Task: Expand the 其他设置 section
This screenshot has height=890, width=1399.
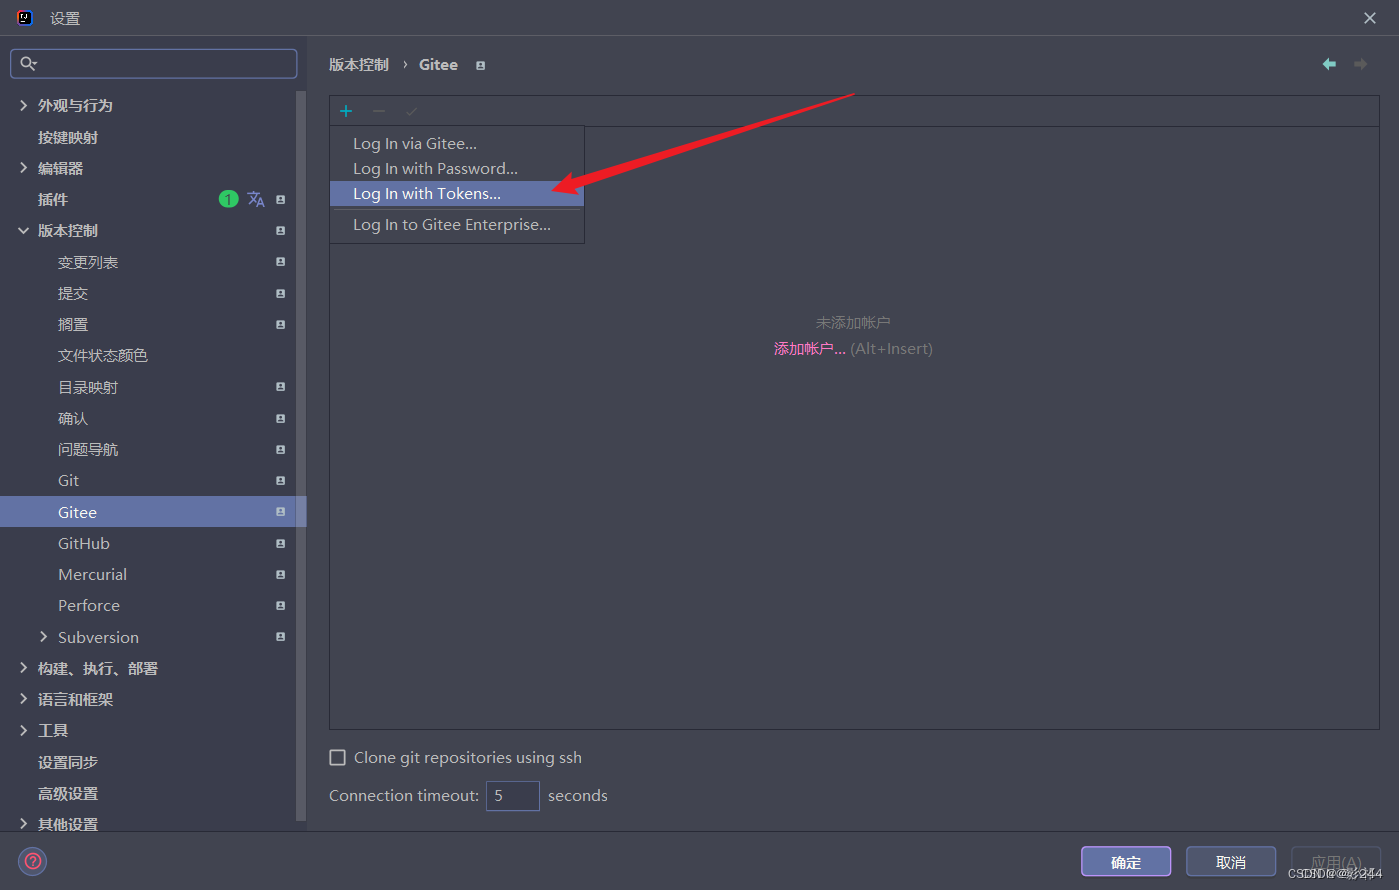Action: [x=23, y=824]
